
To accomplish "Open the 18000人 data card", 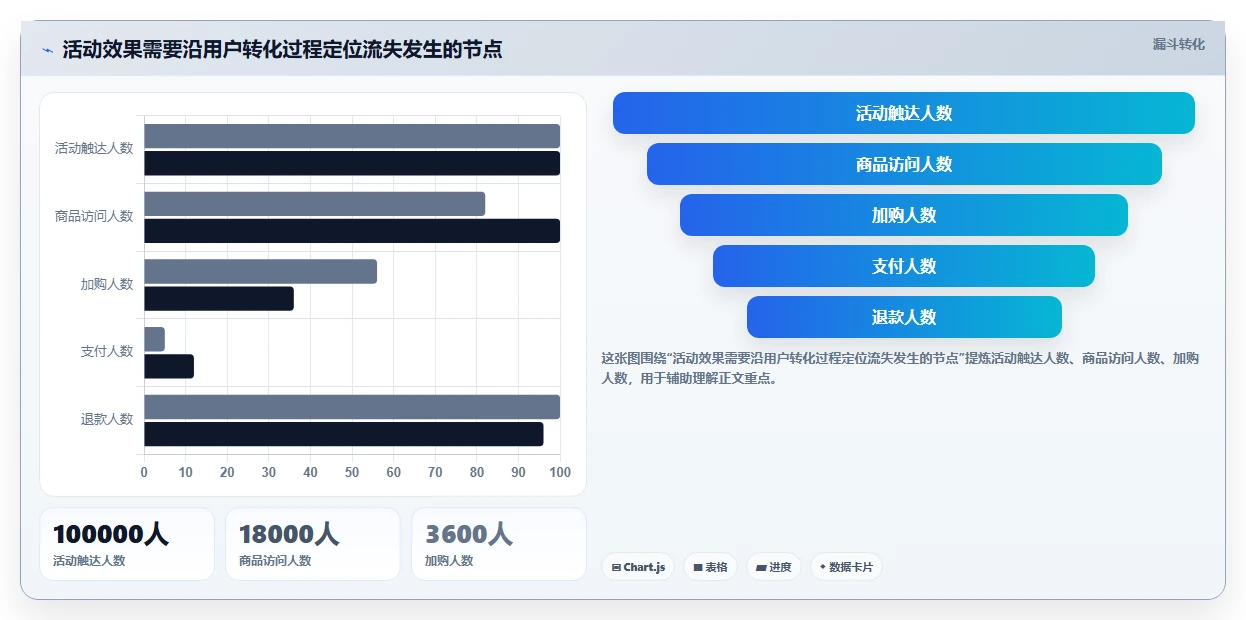I will [x=313, y=544].
